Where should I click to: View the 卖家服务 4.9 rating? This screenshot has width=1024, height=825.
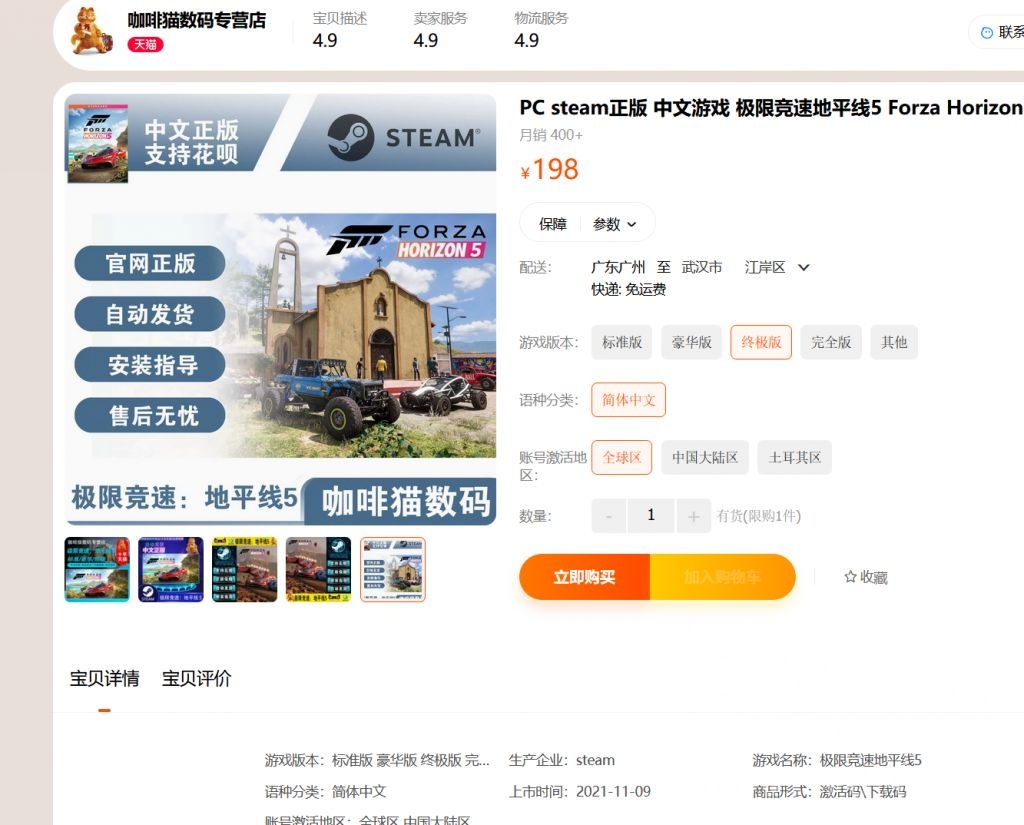(440, 29)
